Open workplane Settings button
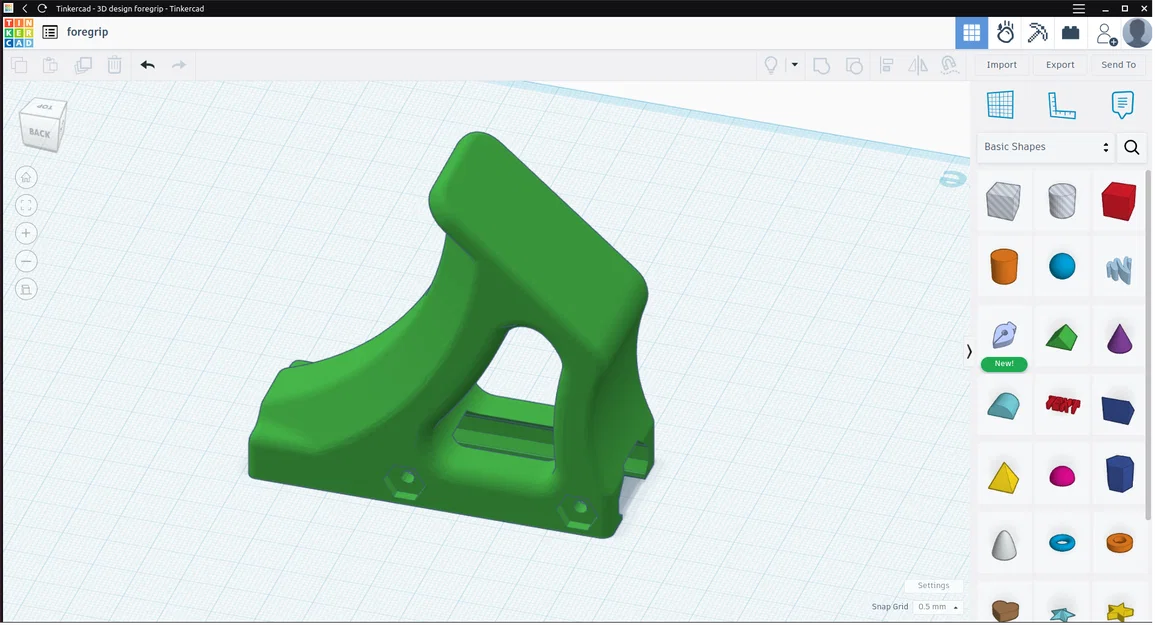This screenshot has width=1157, height=625. (x=933, y=585)
